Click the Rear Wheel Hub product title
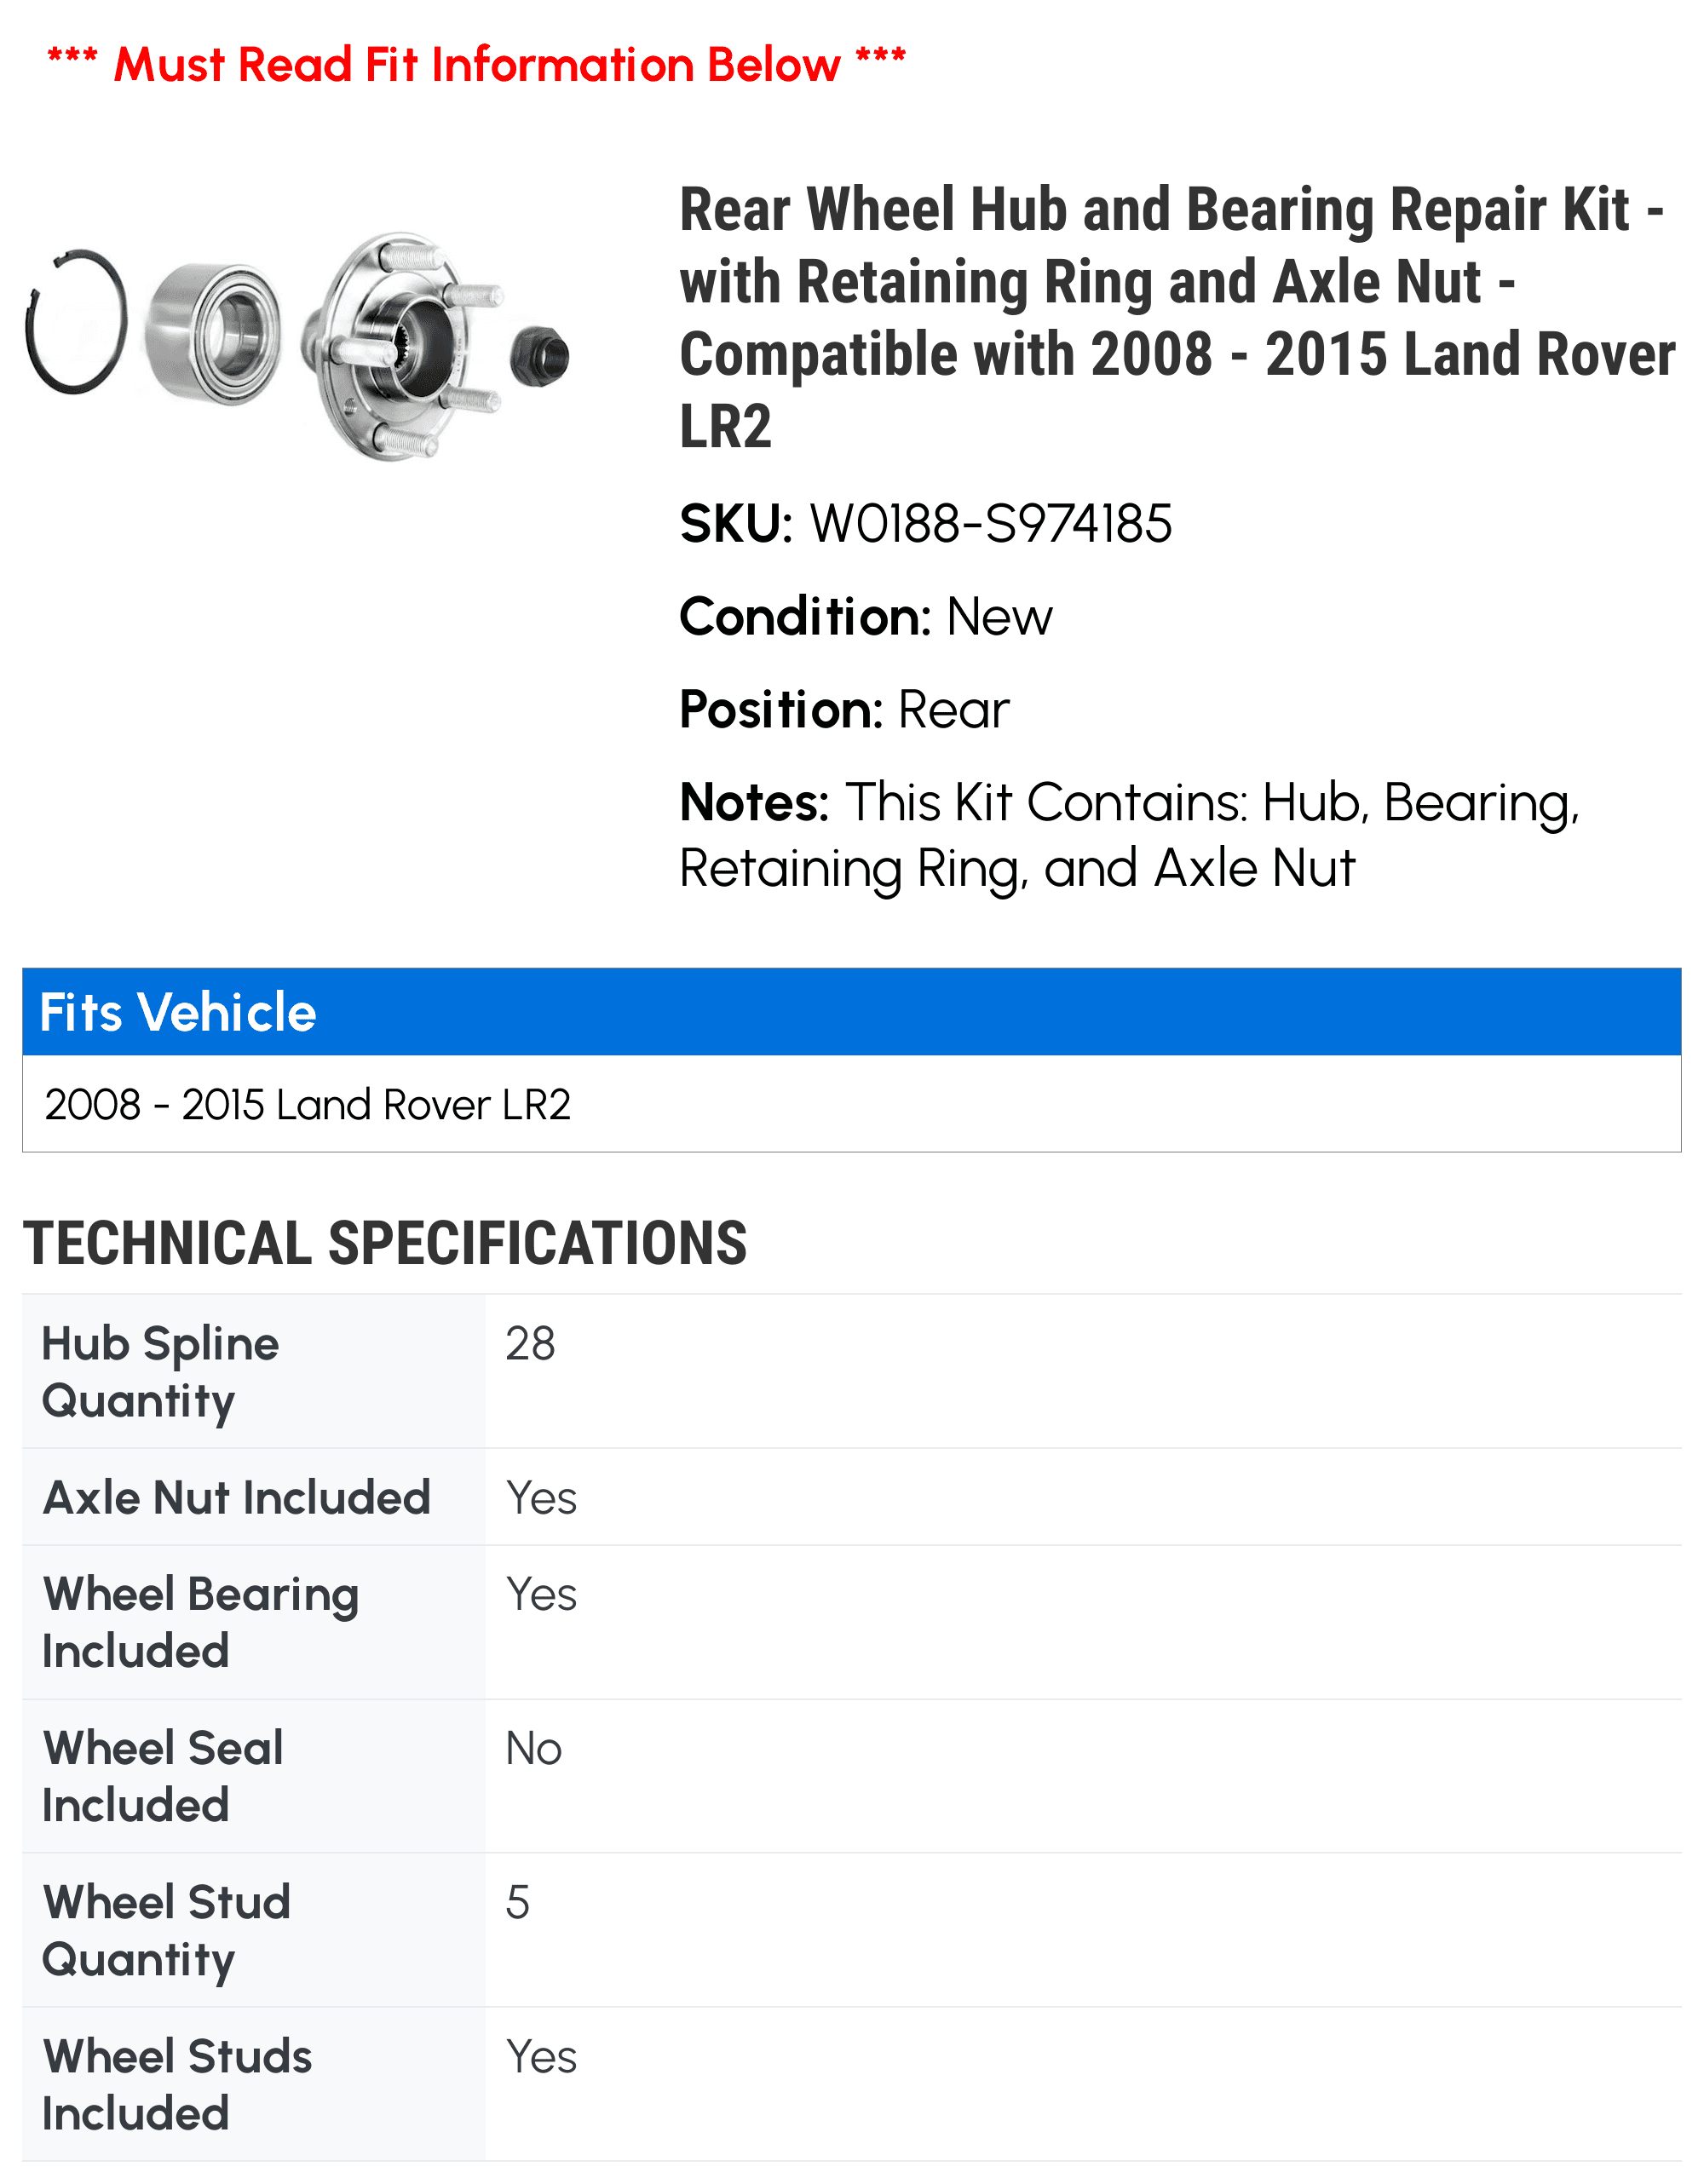Screen dimensions: 1704x2184 (x=1177, y=318)
